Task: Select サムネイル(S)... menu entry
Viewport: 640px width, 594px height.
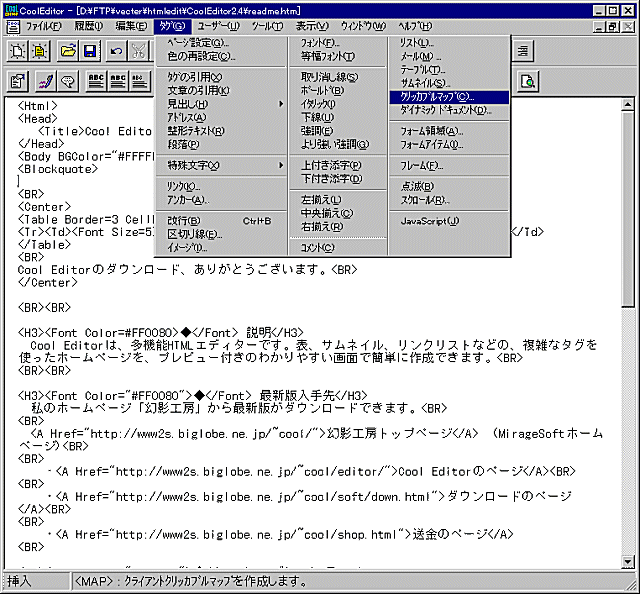Action: click(449, 83)
